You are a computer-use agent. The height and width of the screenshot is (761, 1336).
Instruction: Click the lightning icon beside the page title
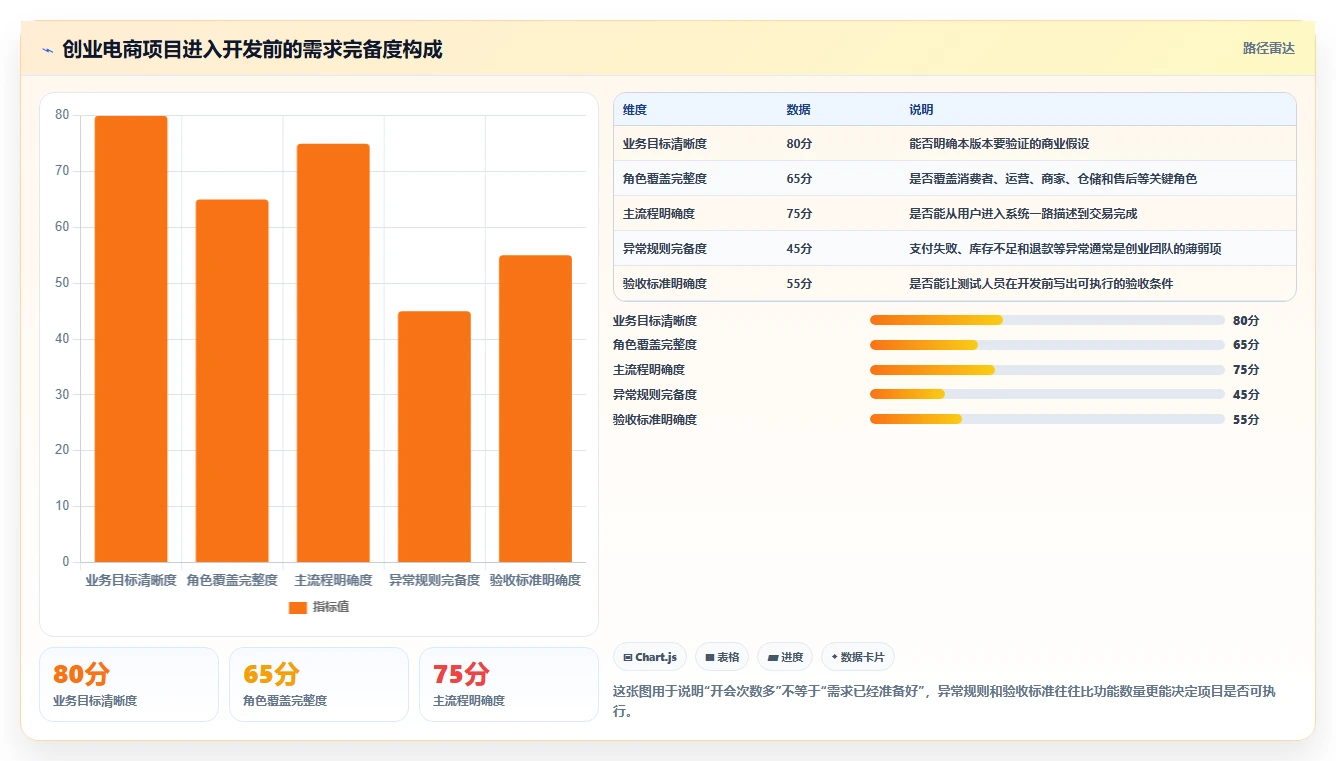[47, 50]
